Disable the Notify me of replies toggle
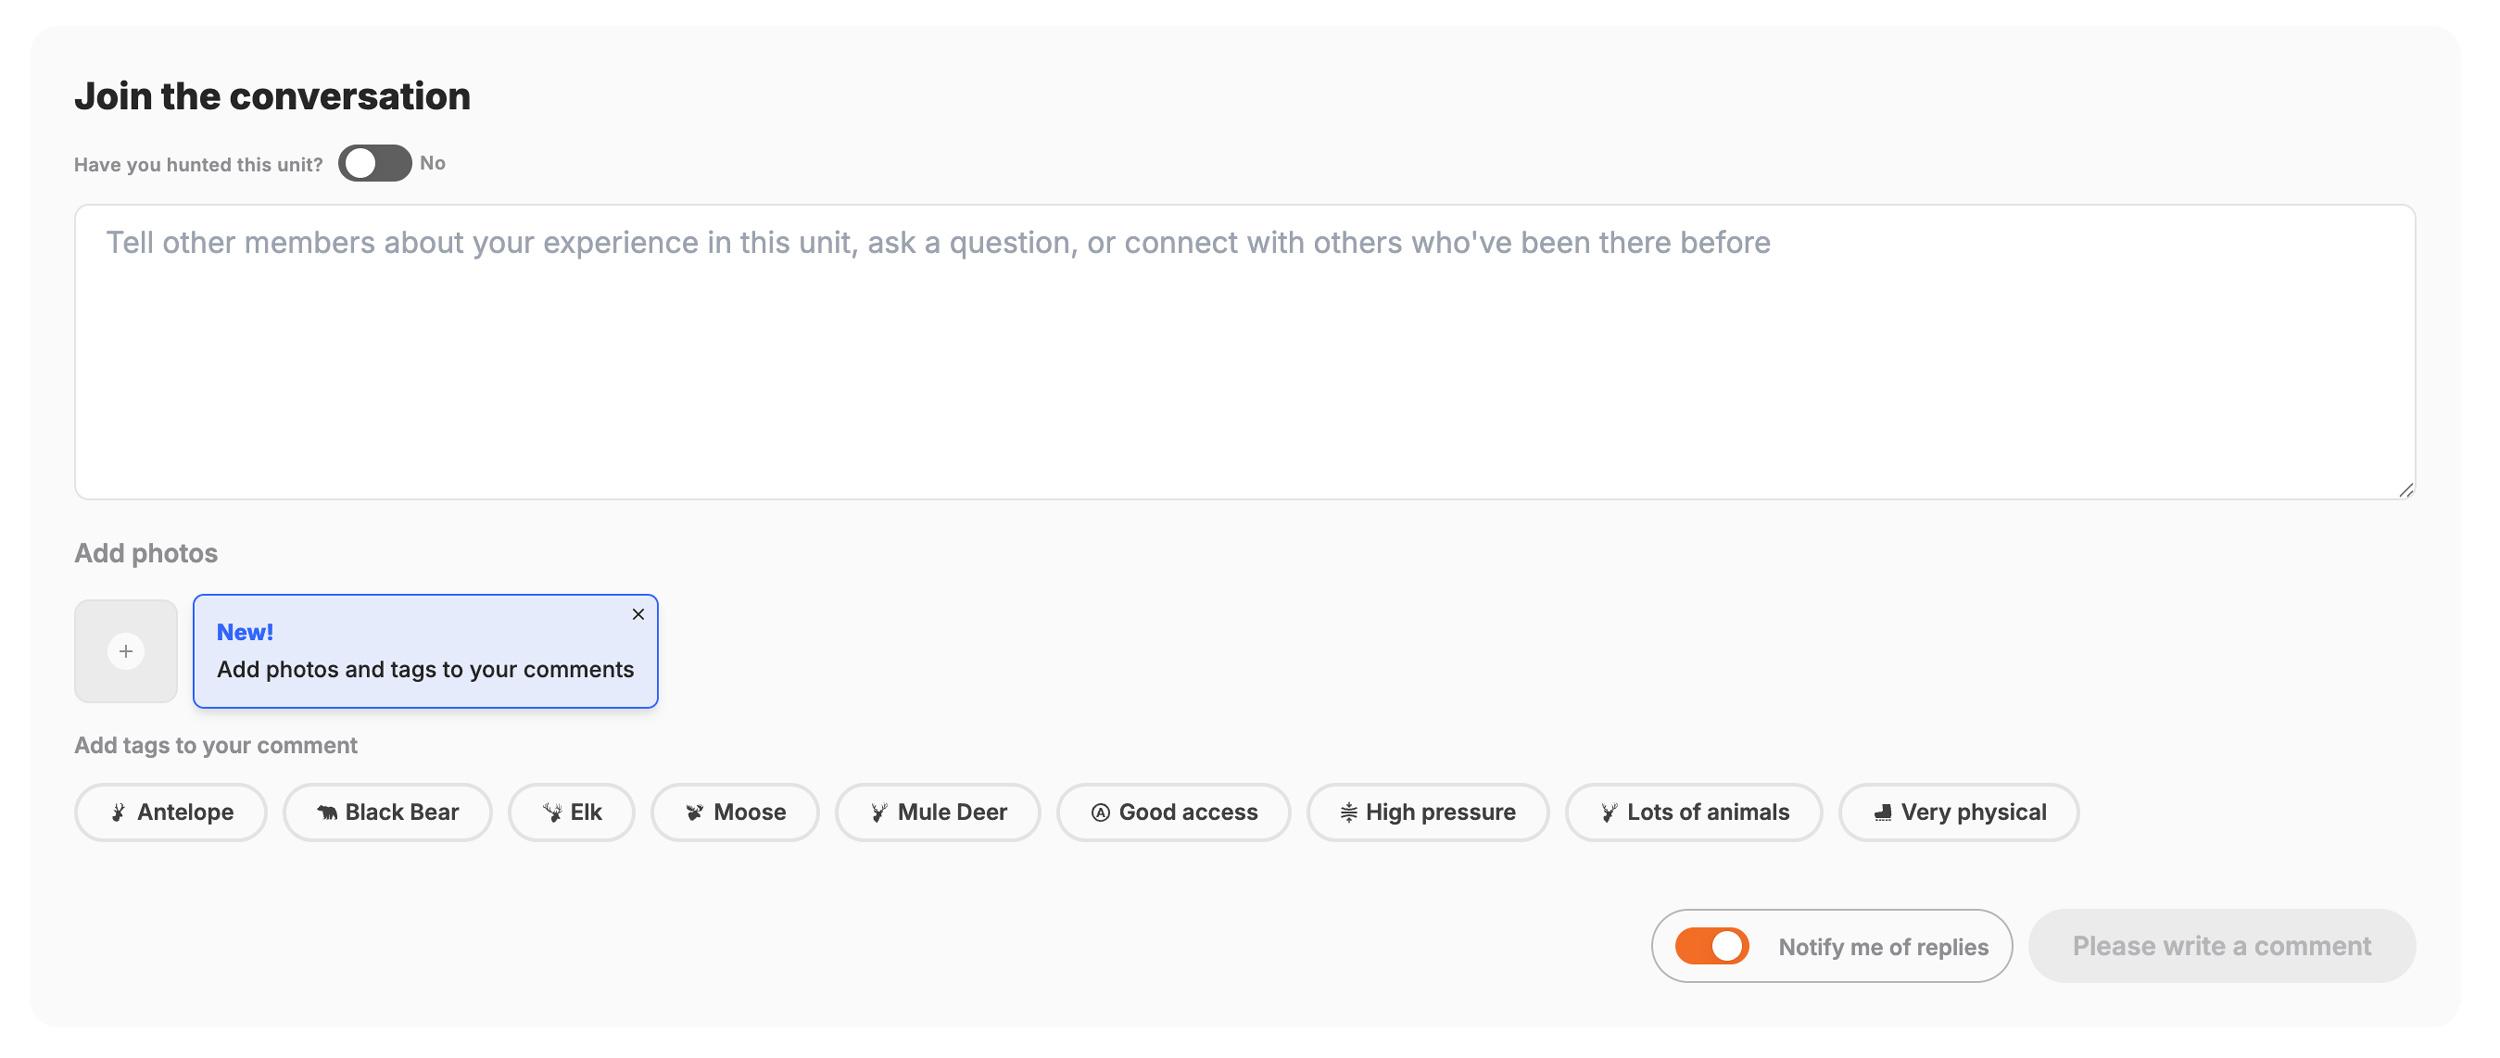The image size is (2500, 1058). pyautogui.click(x=1712, y=945)
